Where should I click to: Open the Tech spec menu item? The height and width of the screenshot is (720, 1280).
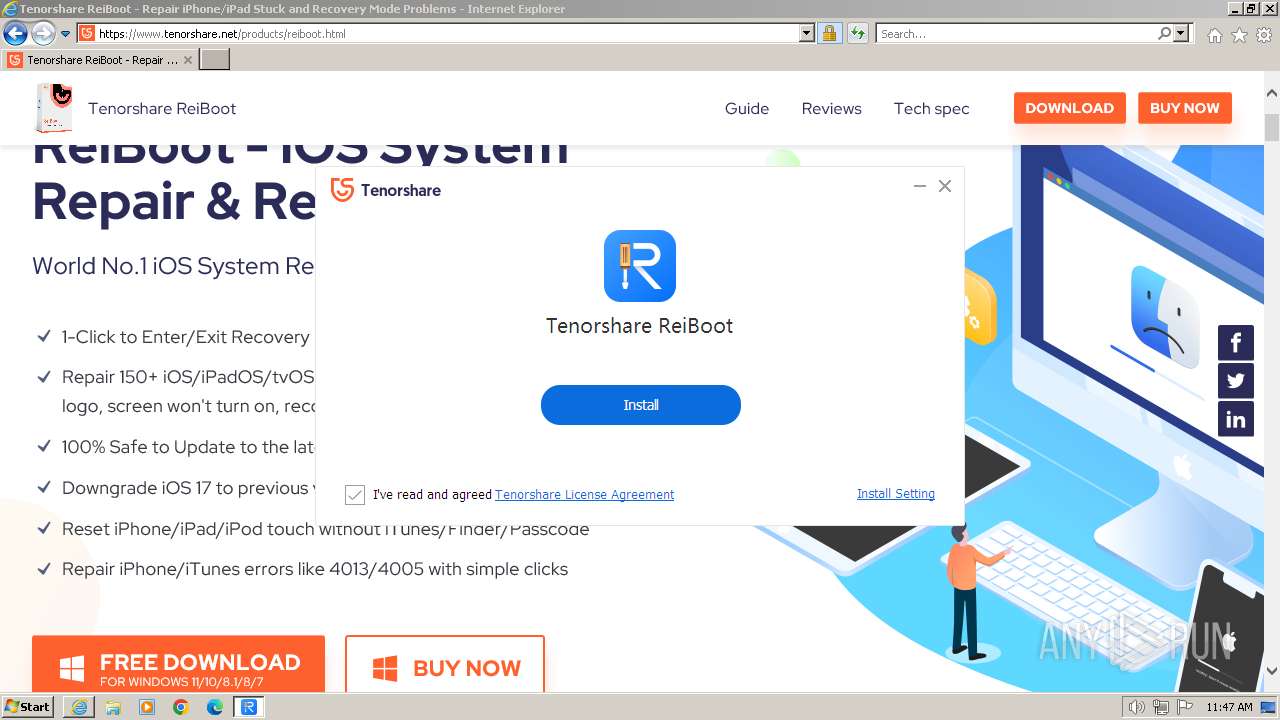pyautogui.click(x=931, y=108)
